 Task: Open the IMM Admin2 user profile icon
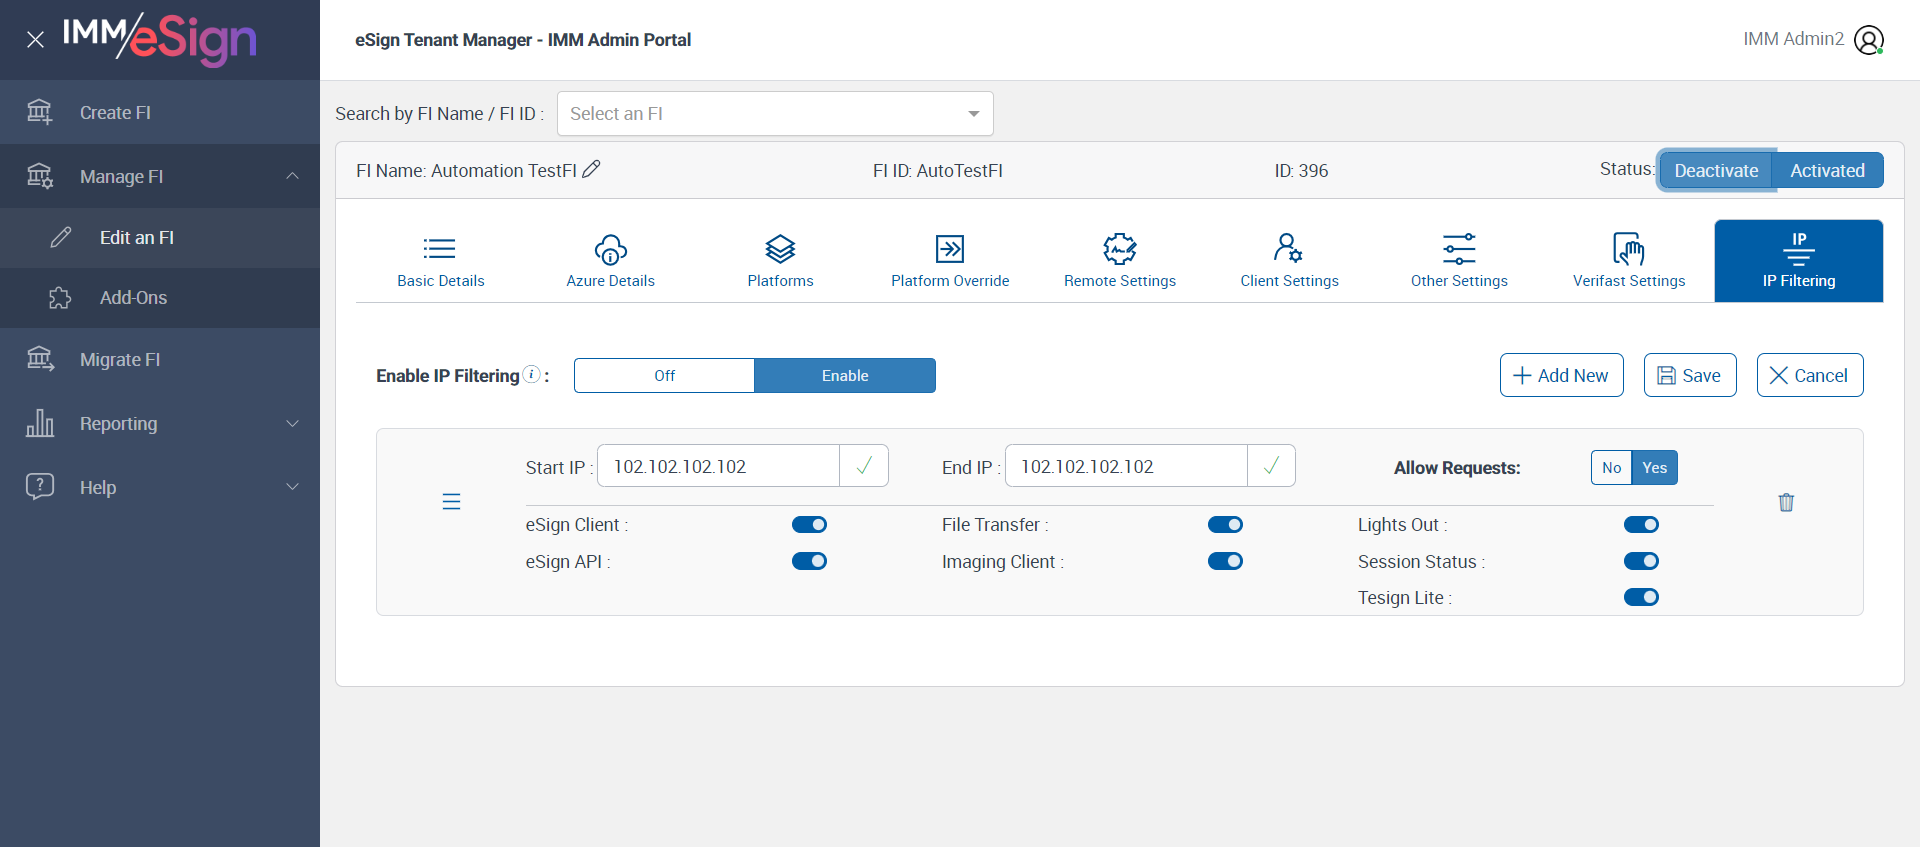point(1868,40)
